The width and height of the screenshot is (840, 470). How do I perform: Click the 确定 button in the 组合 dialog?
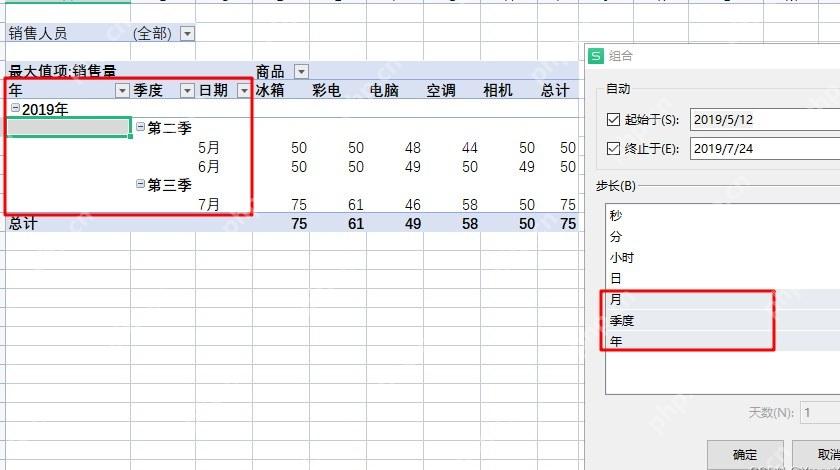[x=745, y=455]
